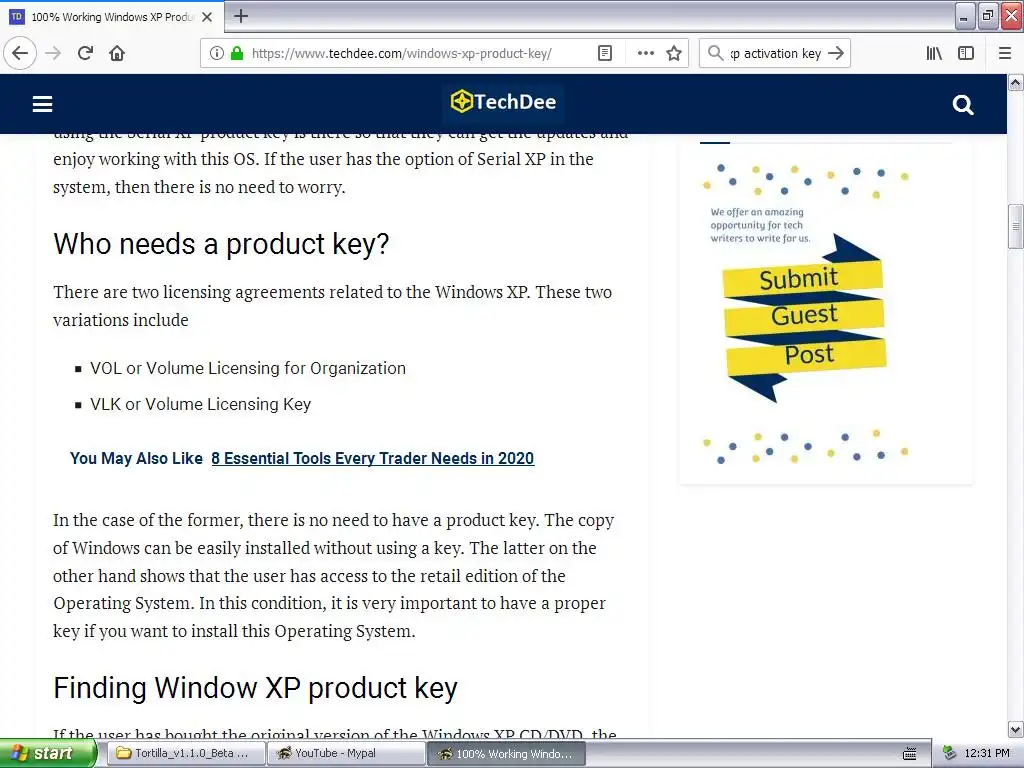Click the green secure connection padlock
Image resolution: width=1024 pixels, height=768 pixels.
(237, 53)
